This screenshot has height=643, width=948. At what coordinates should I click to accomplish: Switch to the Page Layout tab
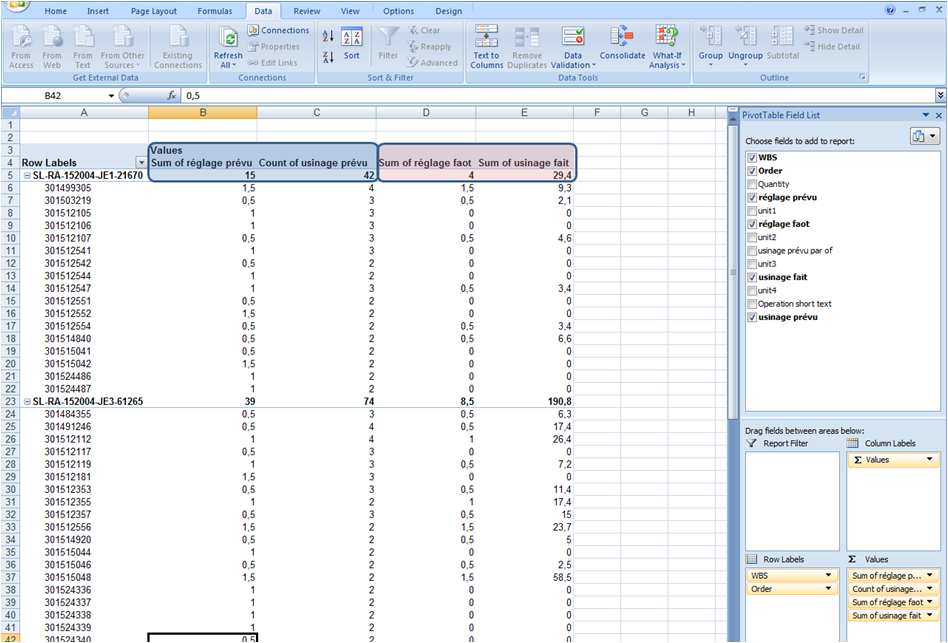click(153, 11)
